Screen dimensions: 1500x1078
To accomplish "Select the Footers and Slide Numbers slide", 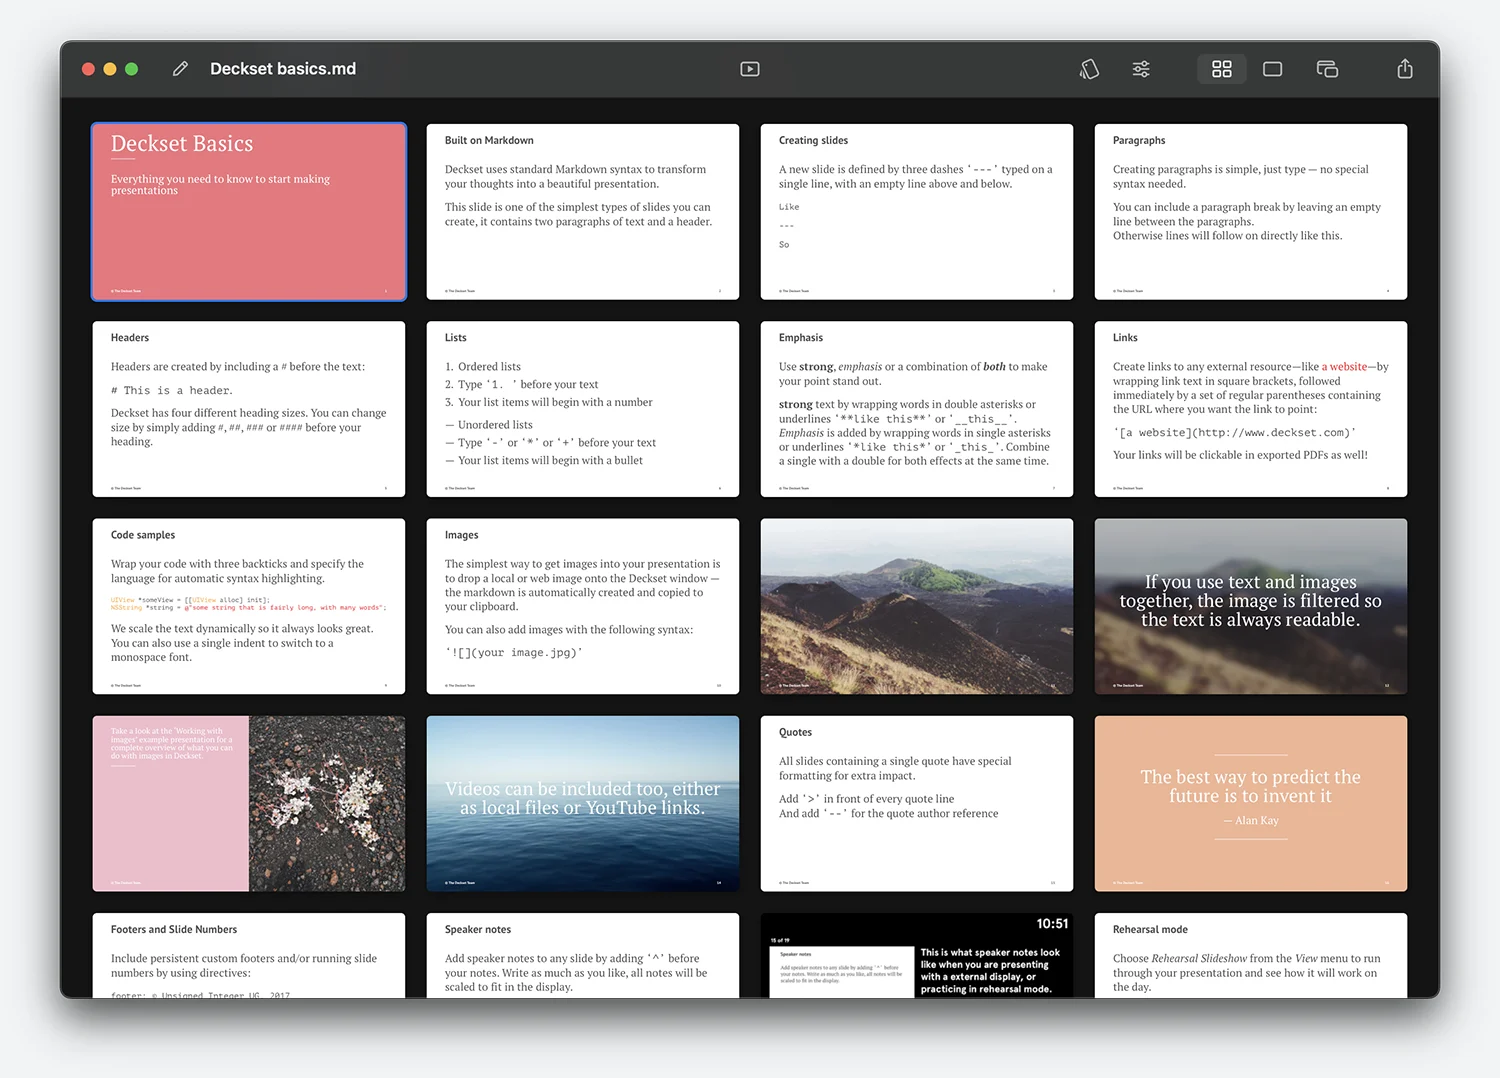I will pos(249,955).
